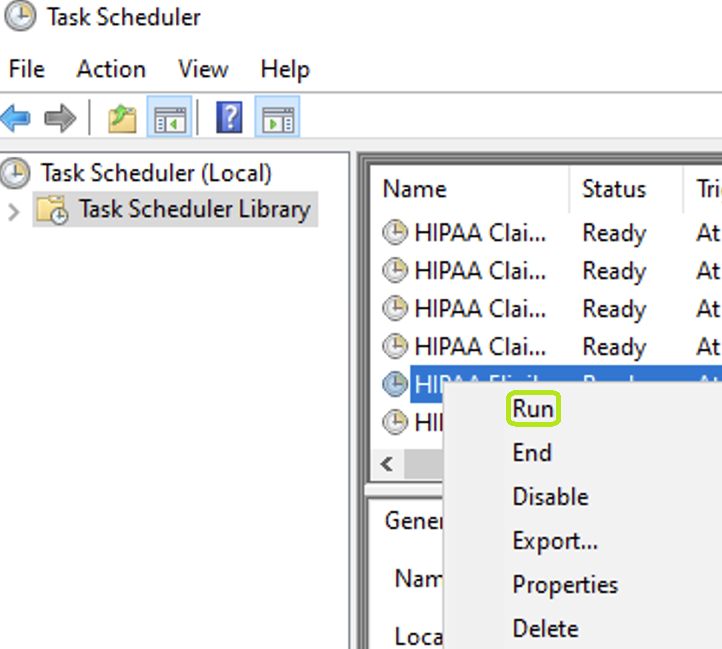
Task: Open the Help menu
Action: click(x=285, y=70)
